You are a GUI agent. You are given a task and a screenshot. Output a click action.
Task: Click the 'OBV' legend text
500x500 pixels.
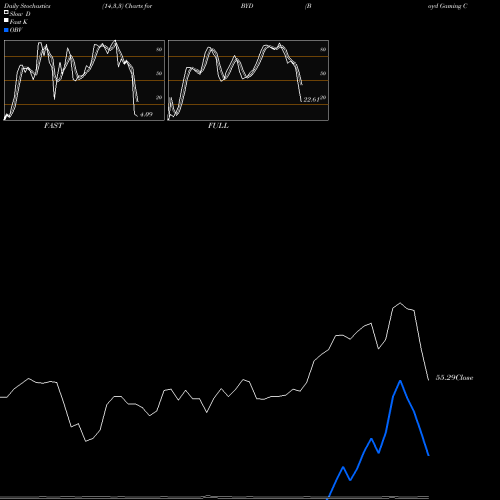point(16,30)
